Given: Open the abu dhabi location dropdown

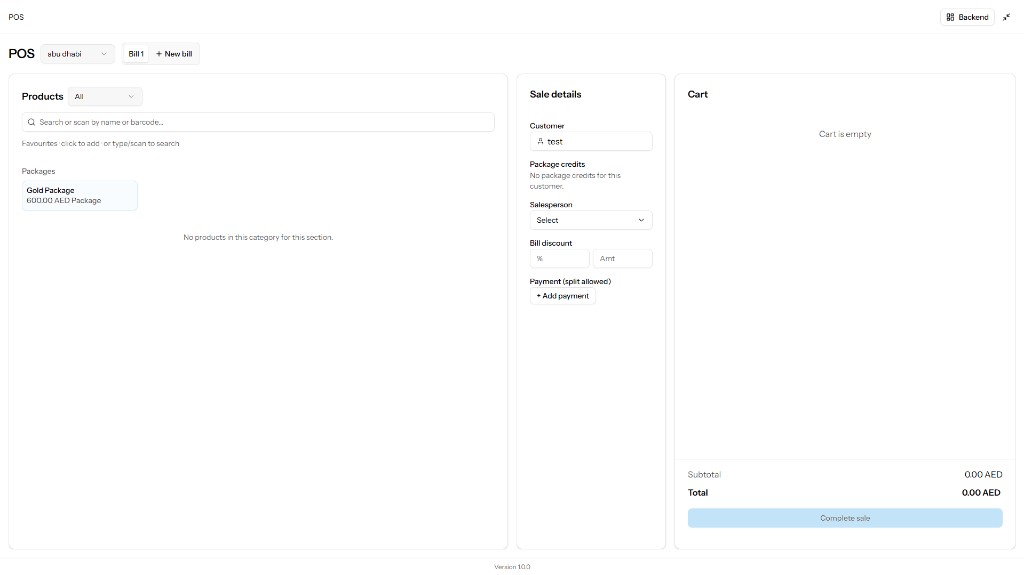Looking at the screenshot, I should [x=77, y=54].
